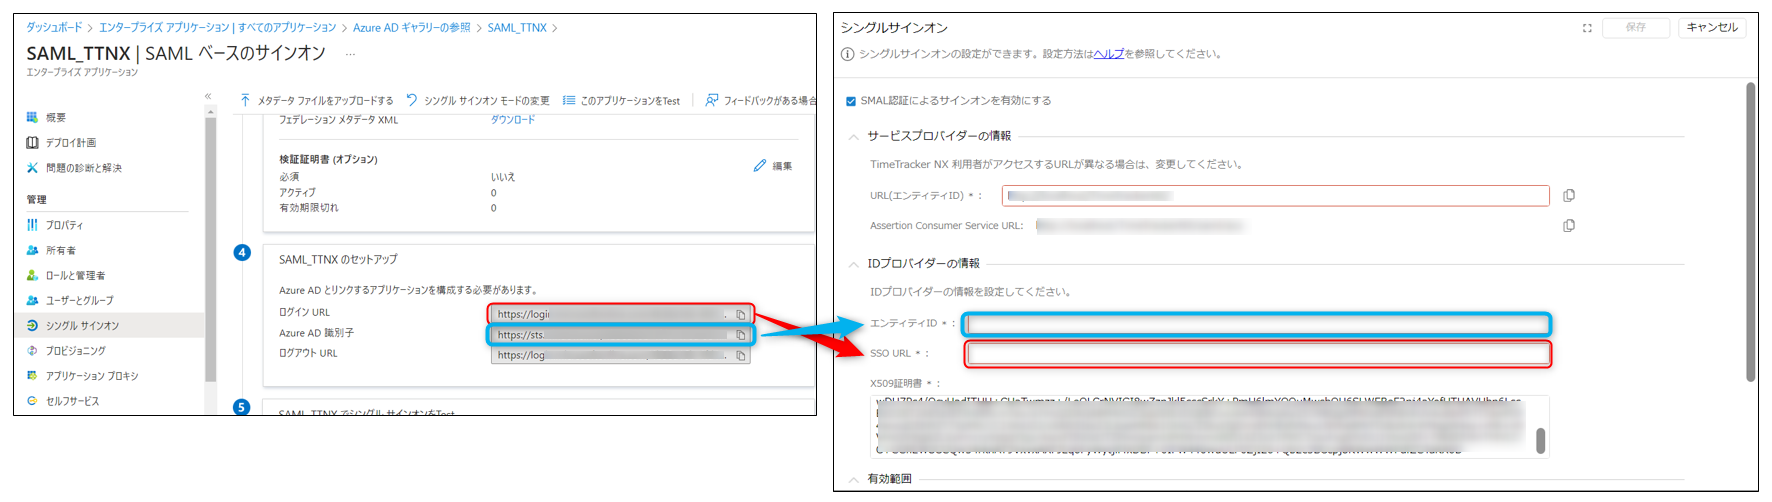
Task: Collapse the left navigation menu
Action: (208, 97)
